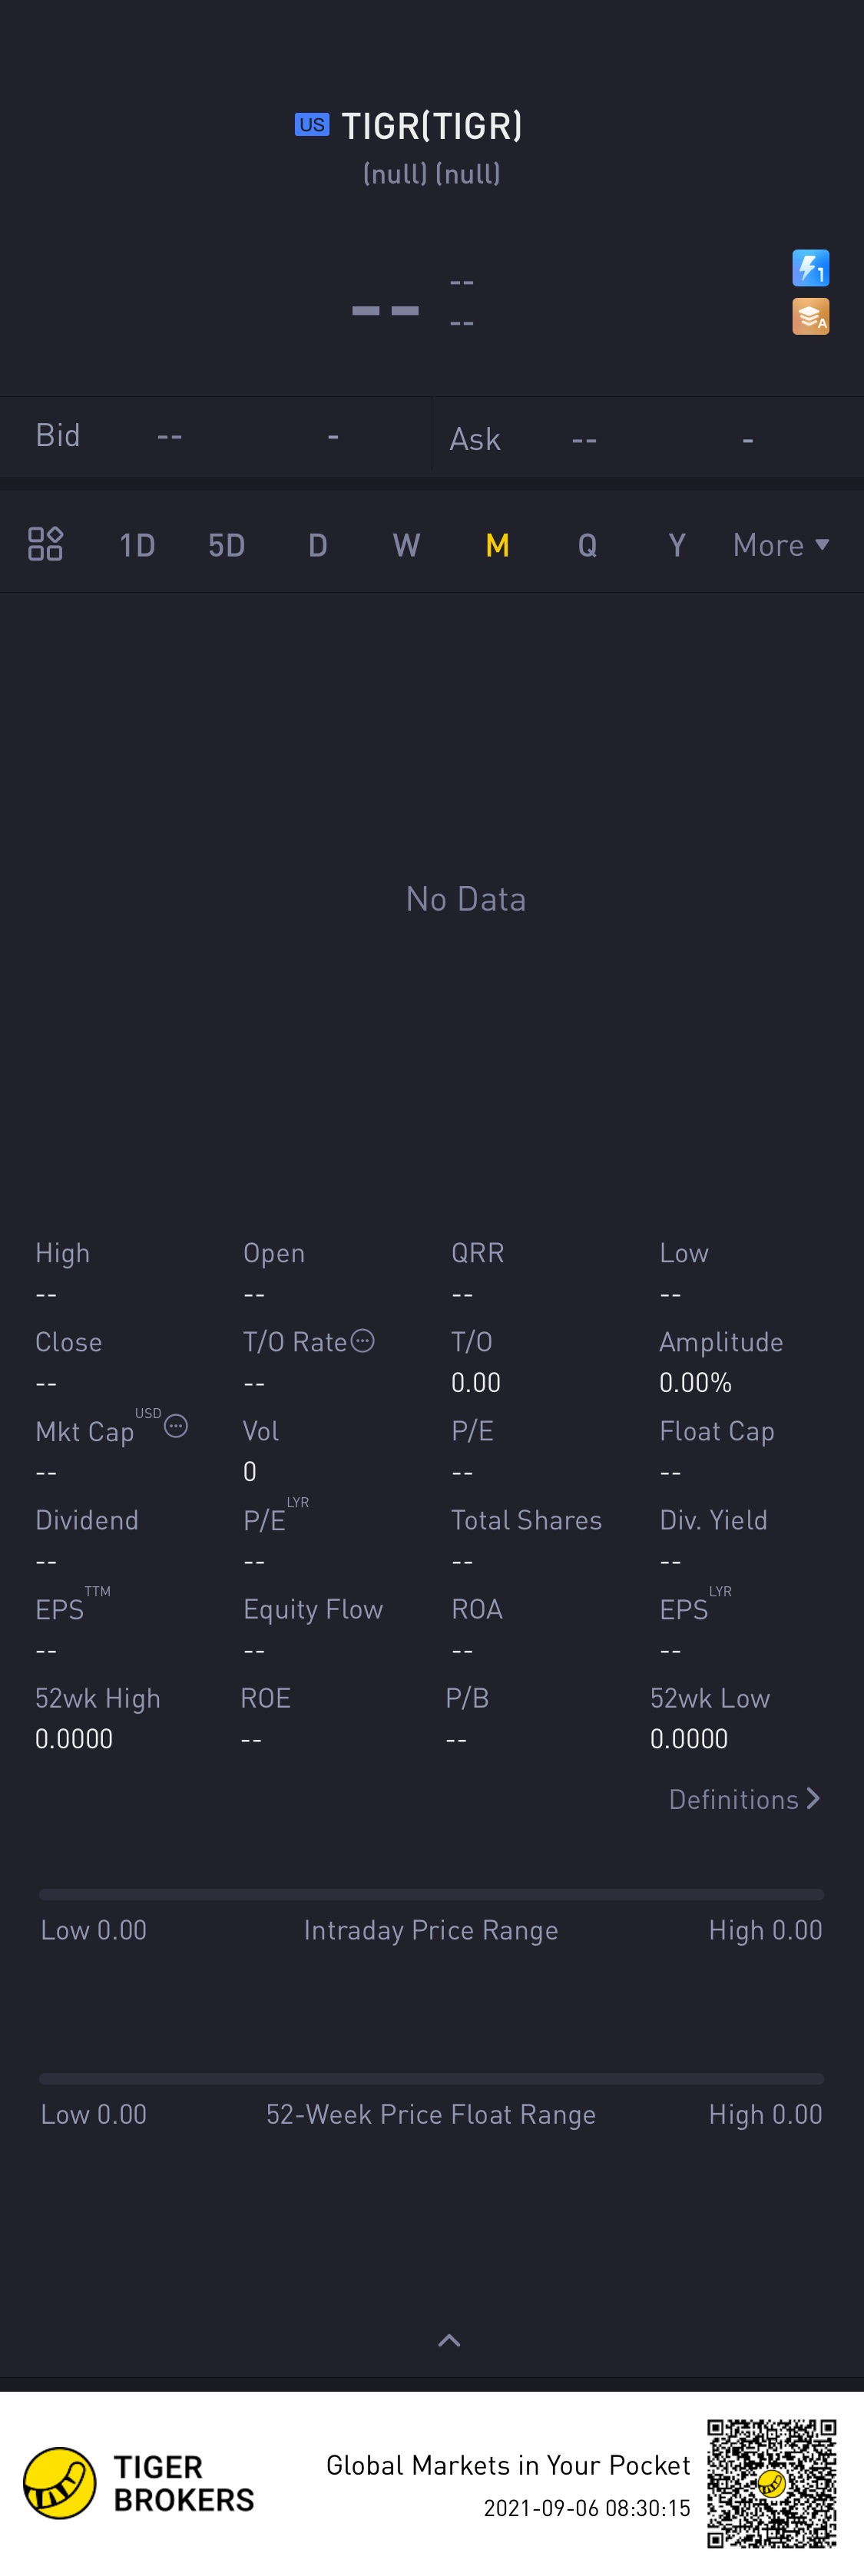Tap the info icon beside T/O Rate
Screen dimensions: 864x2576
[x=363, y=1341]
